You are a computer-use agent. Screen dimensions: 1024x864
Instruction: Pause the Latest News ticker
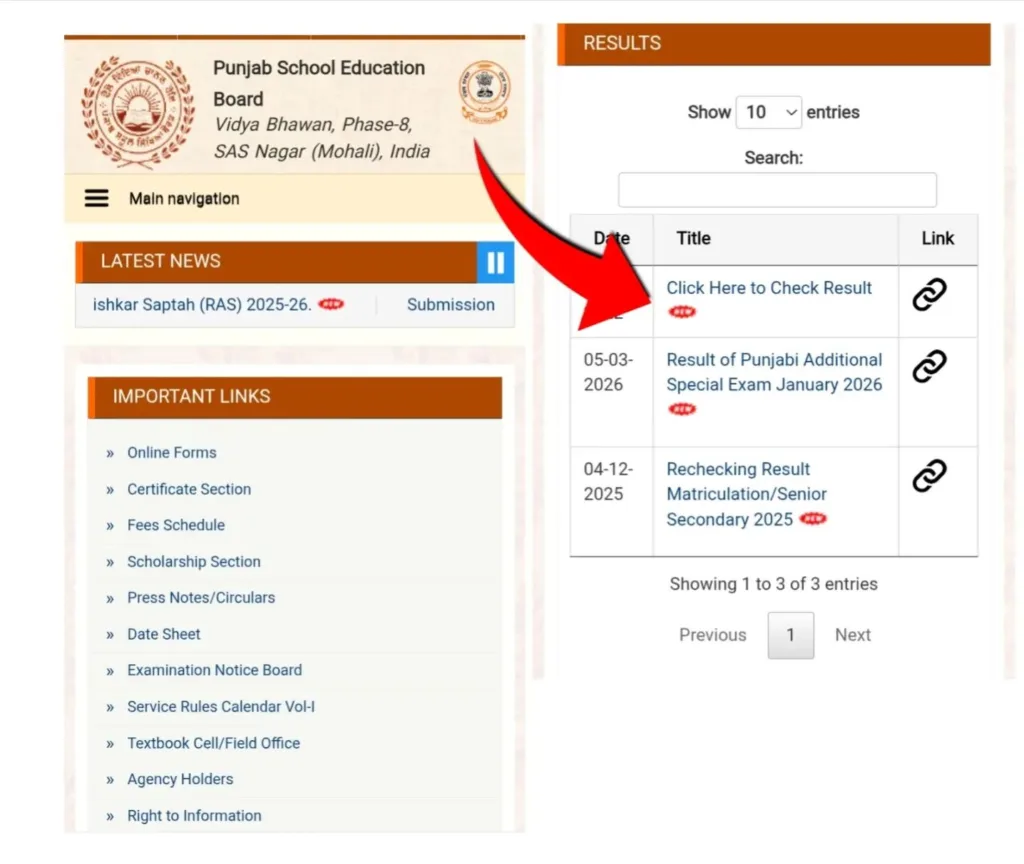tap(495, 262)
